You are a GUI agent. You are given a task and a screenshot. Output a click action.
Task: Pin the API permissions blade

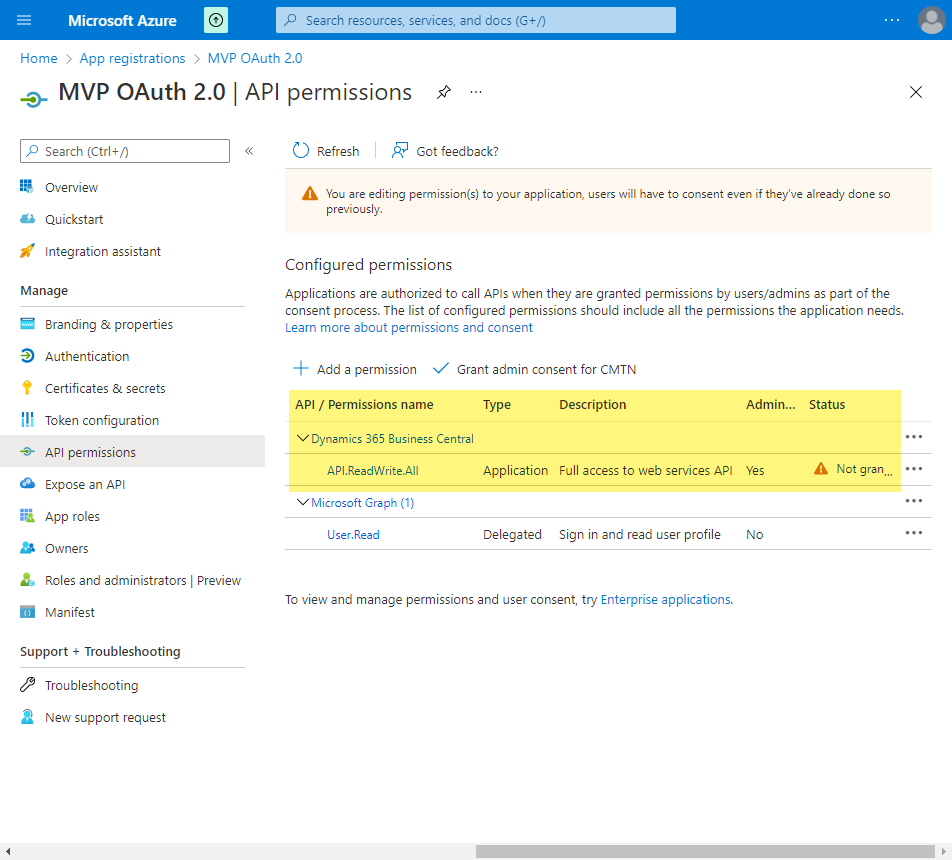[x=444, y=92]
